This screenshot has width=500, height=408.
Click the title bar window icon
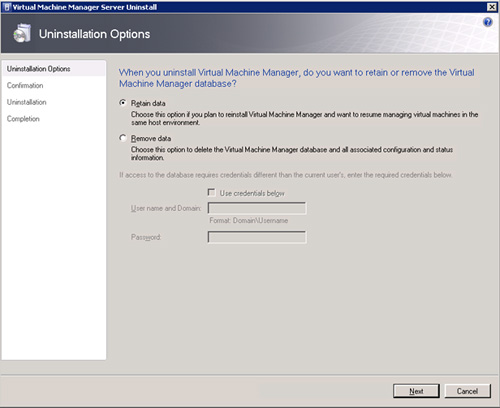[x=7, y=7]
